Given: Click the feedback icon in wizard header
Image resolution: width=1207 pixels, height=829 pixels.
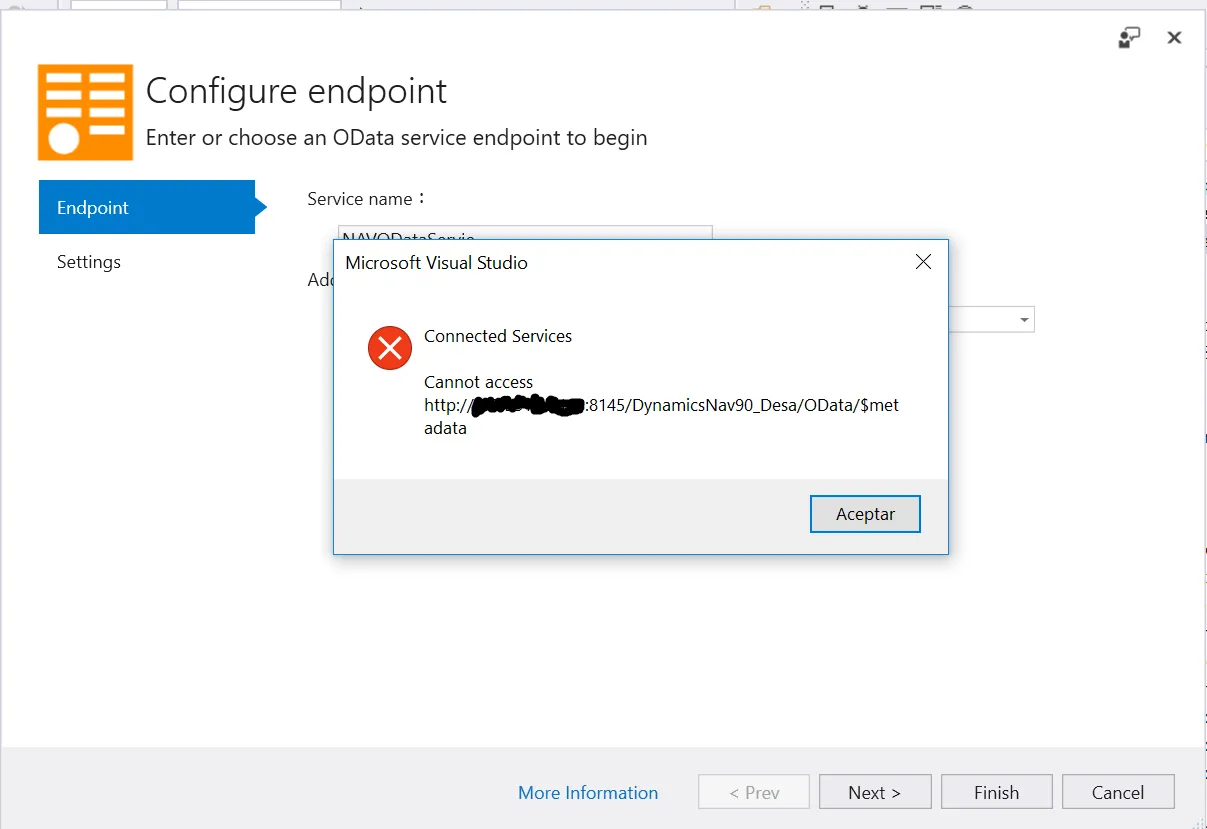Looking at the screenshot, I should 1129,38.
